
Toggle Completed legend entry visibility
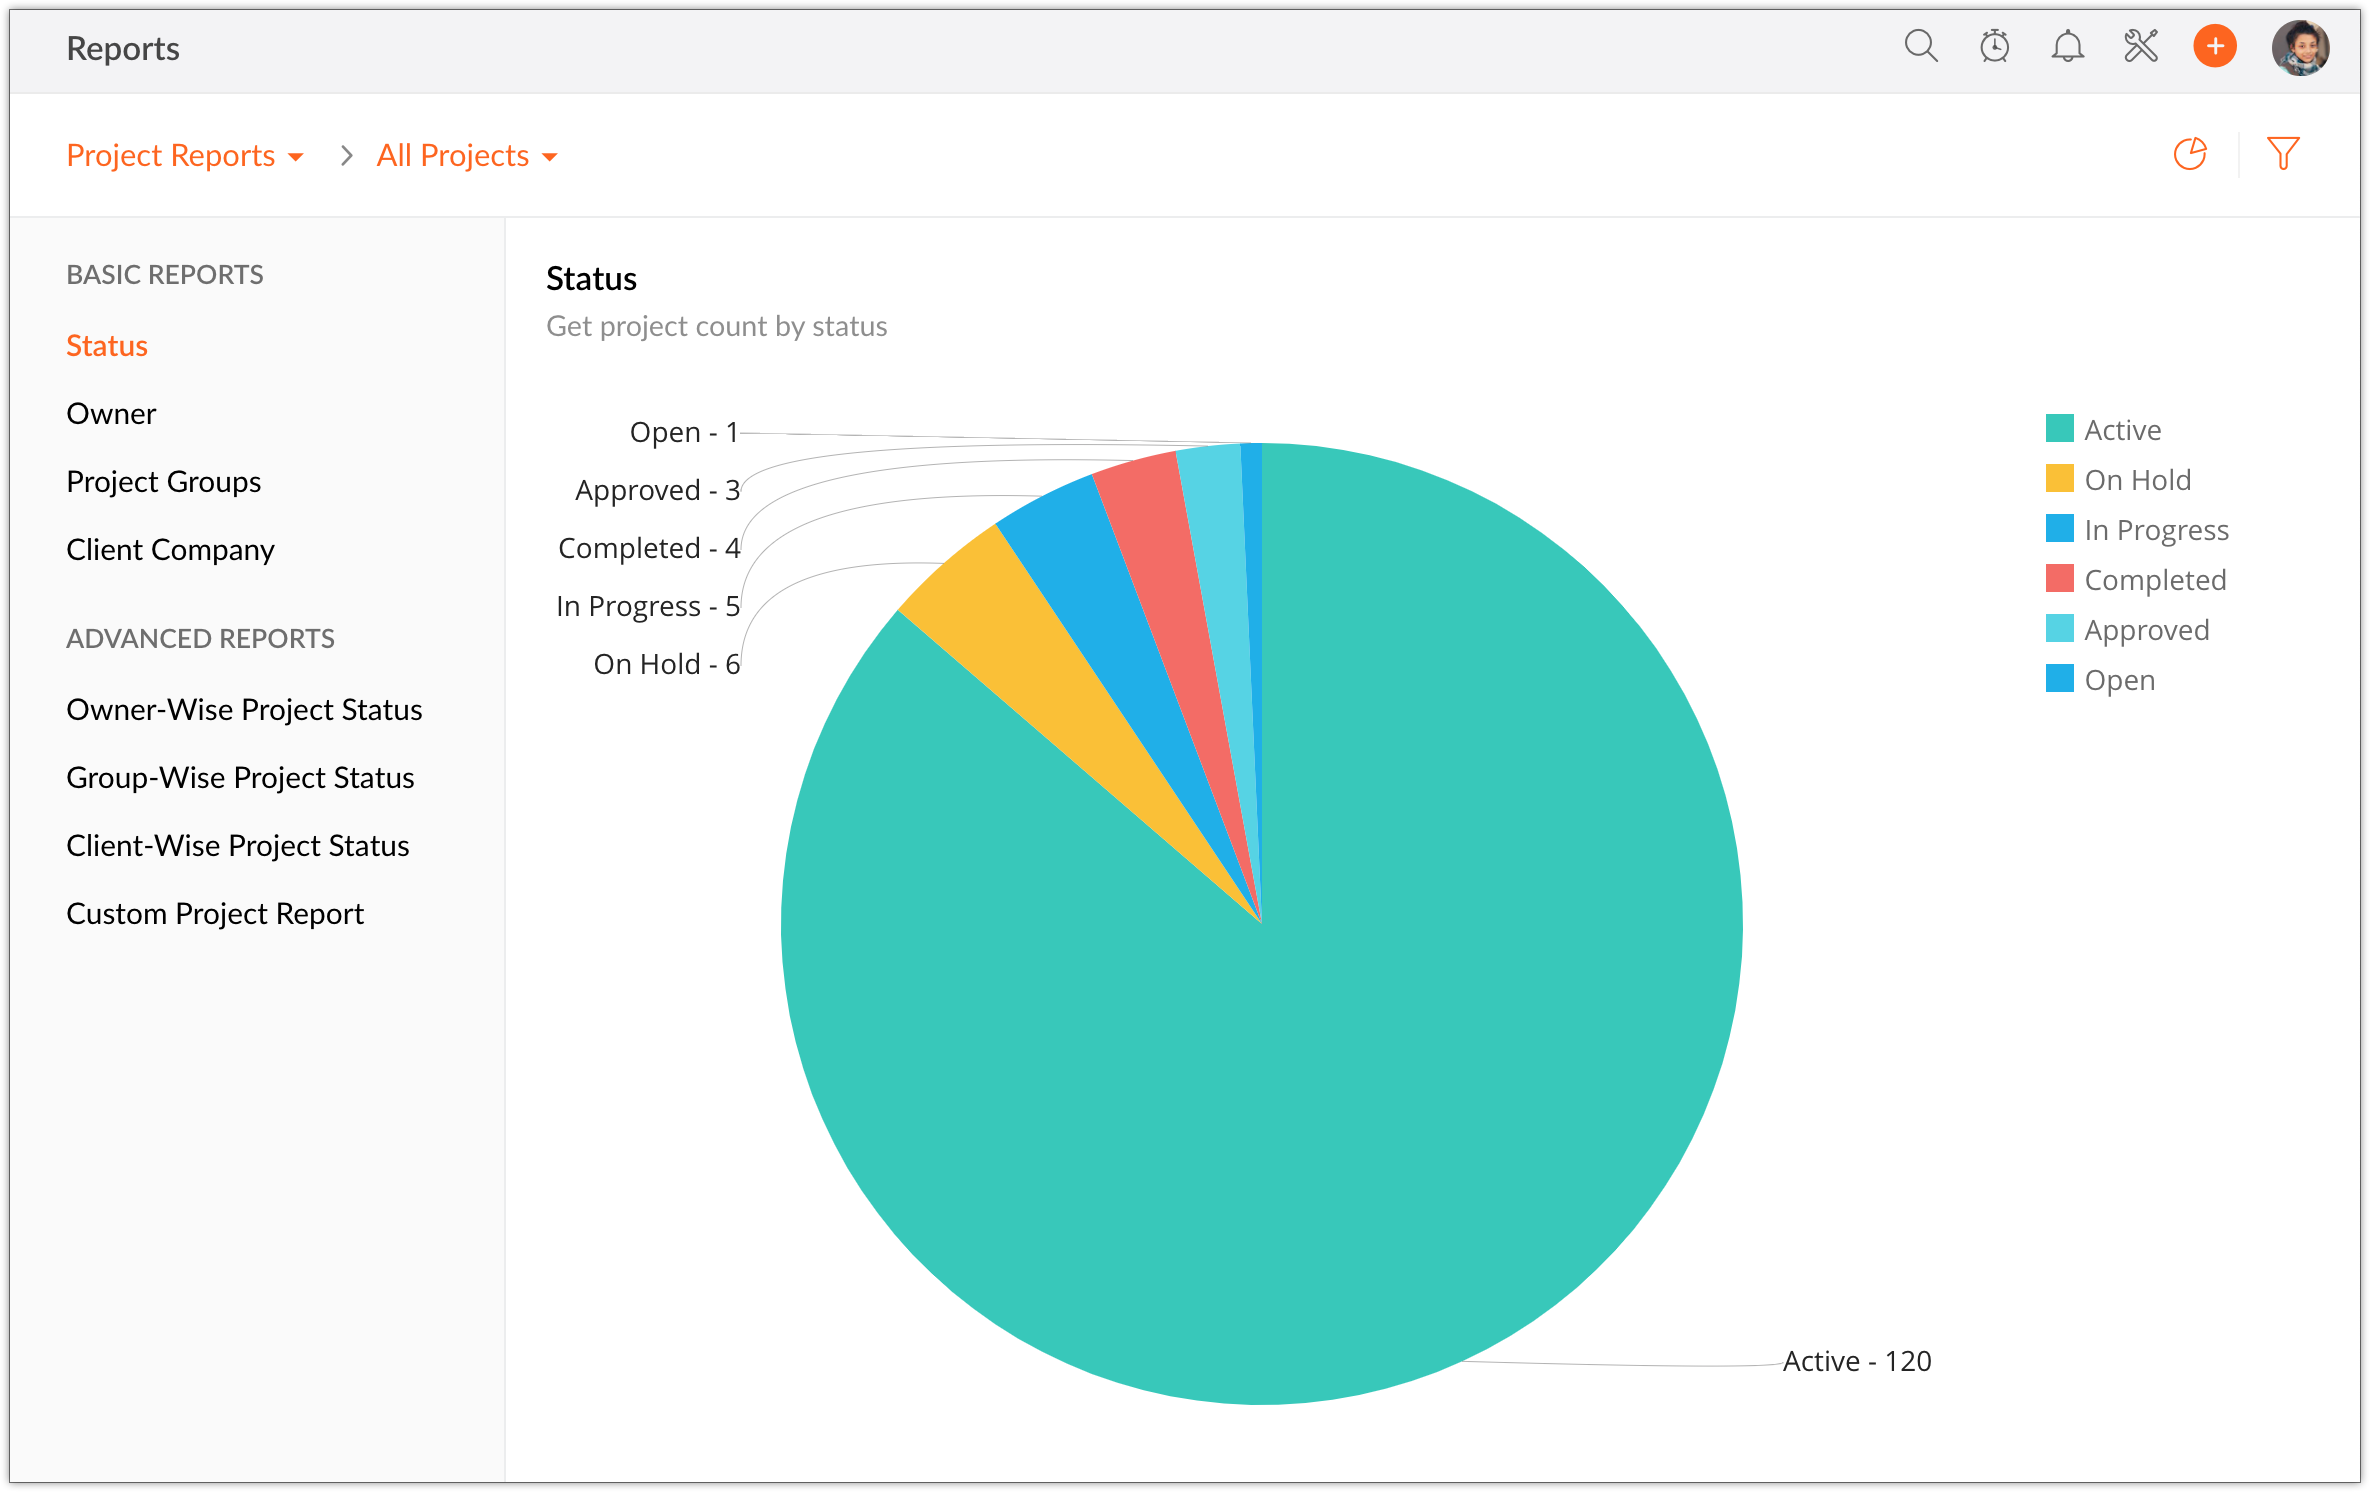point(2155,580)
